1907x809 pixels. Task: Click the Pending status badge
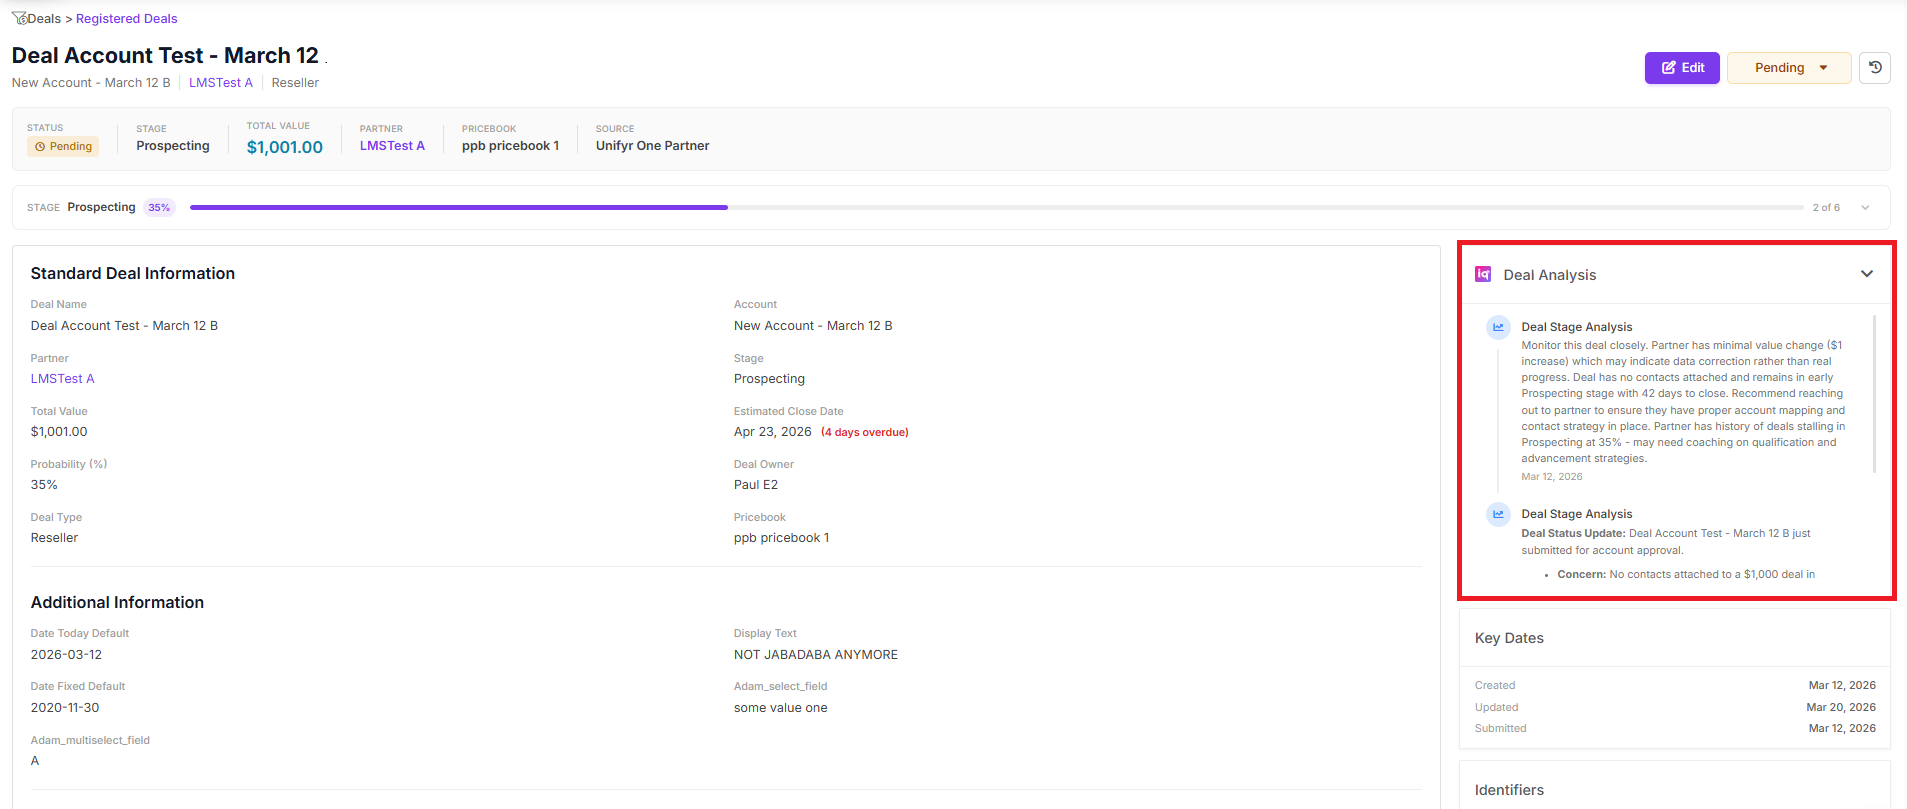click(63, 146)
